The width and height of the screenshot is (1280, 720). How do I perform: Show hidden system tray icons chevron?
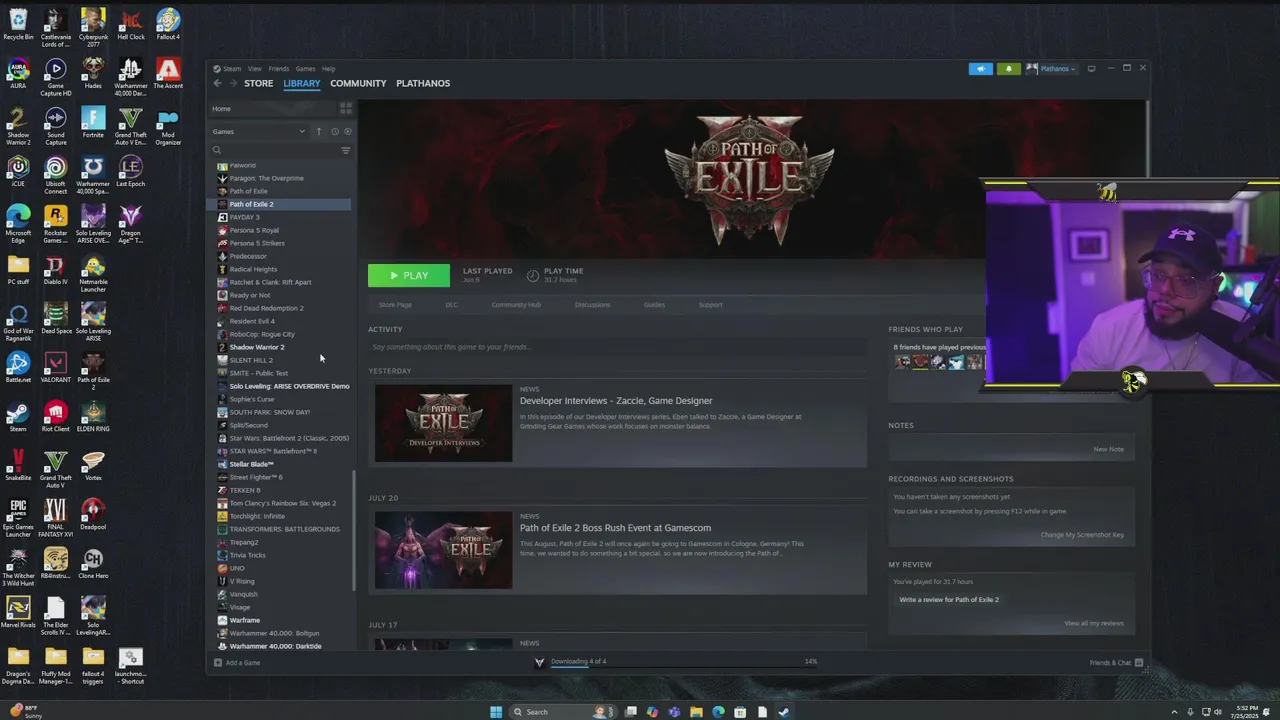[x=1175, y=712]
